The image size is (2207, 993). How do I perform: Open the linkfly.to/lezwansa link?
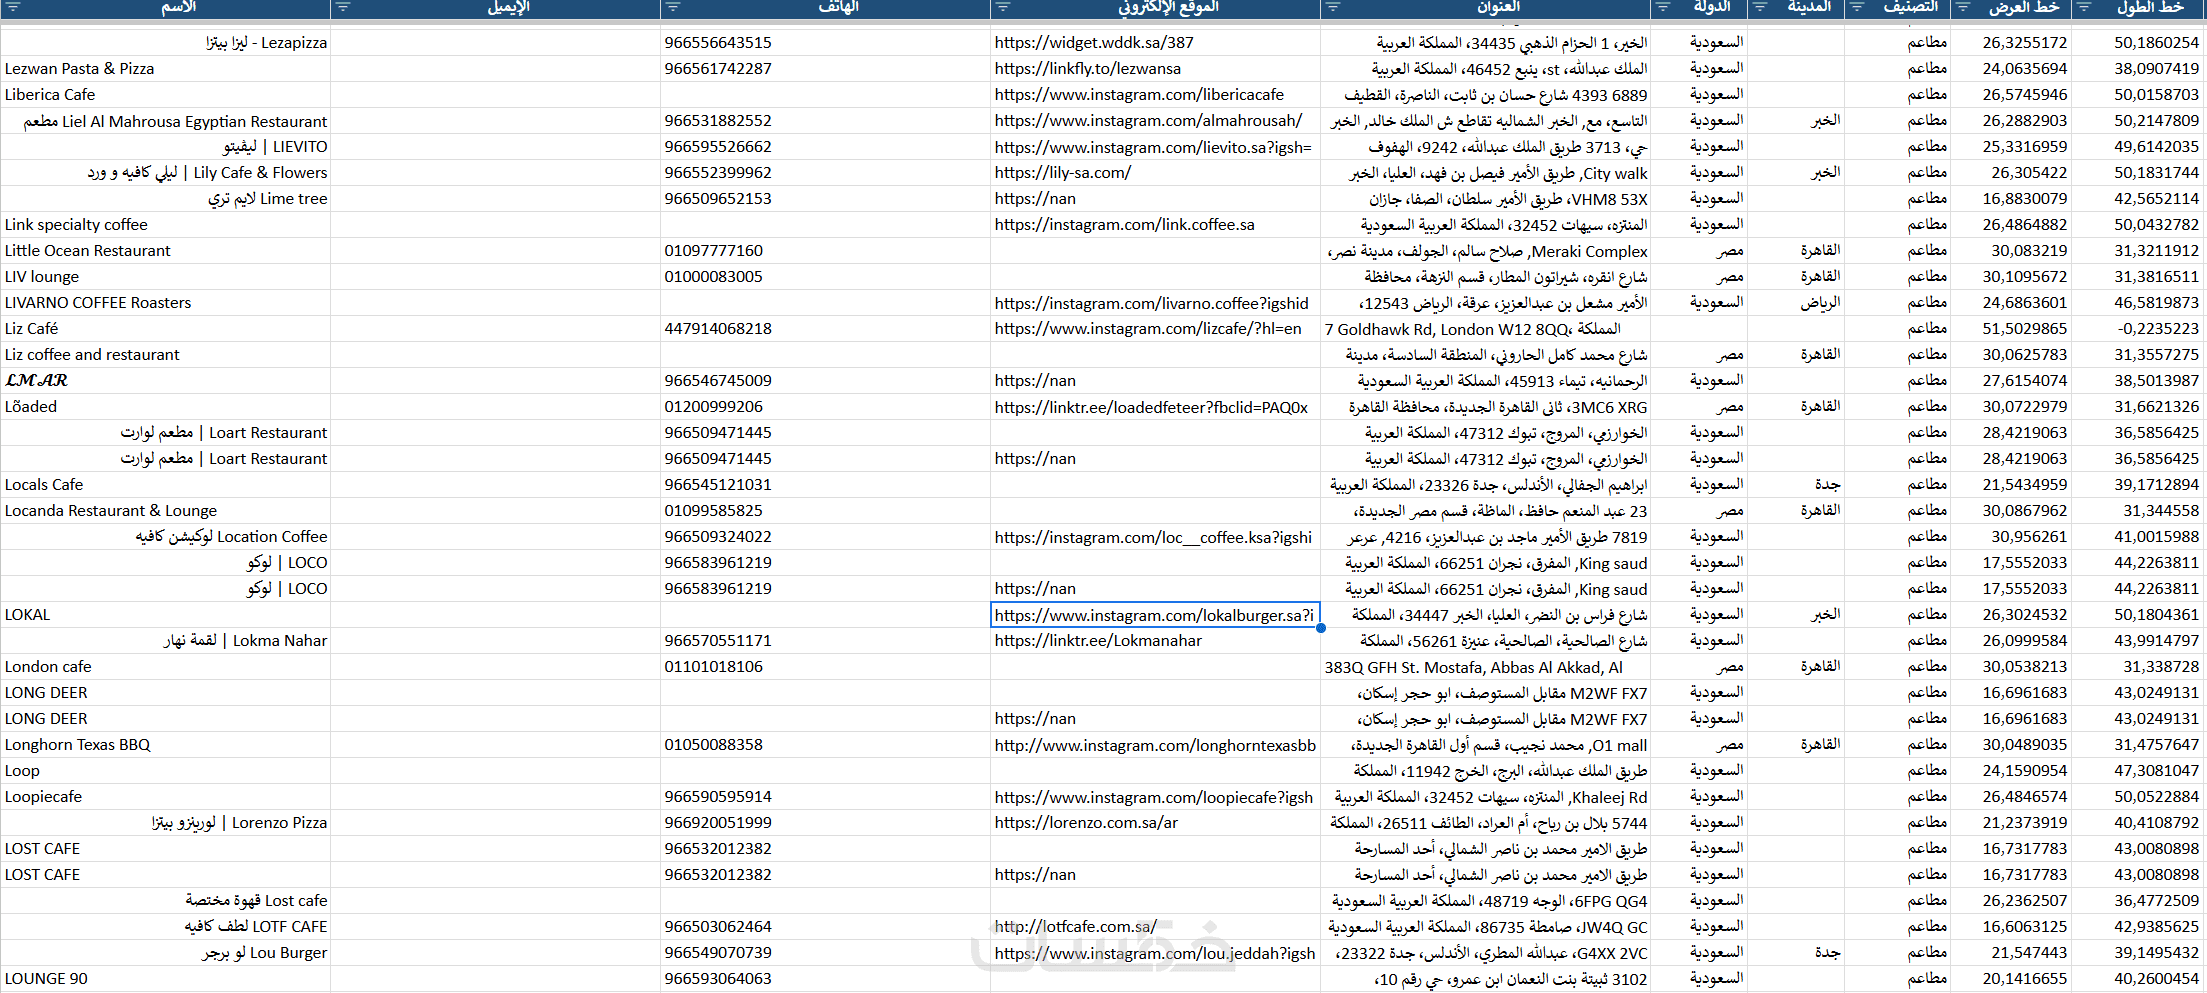click(x=1088, y=69)
